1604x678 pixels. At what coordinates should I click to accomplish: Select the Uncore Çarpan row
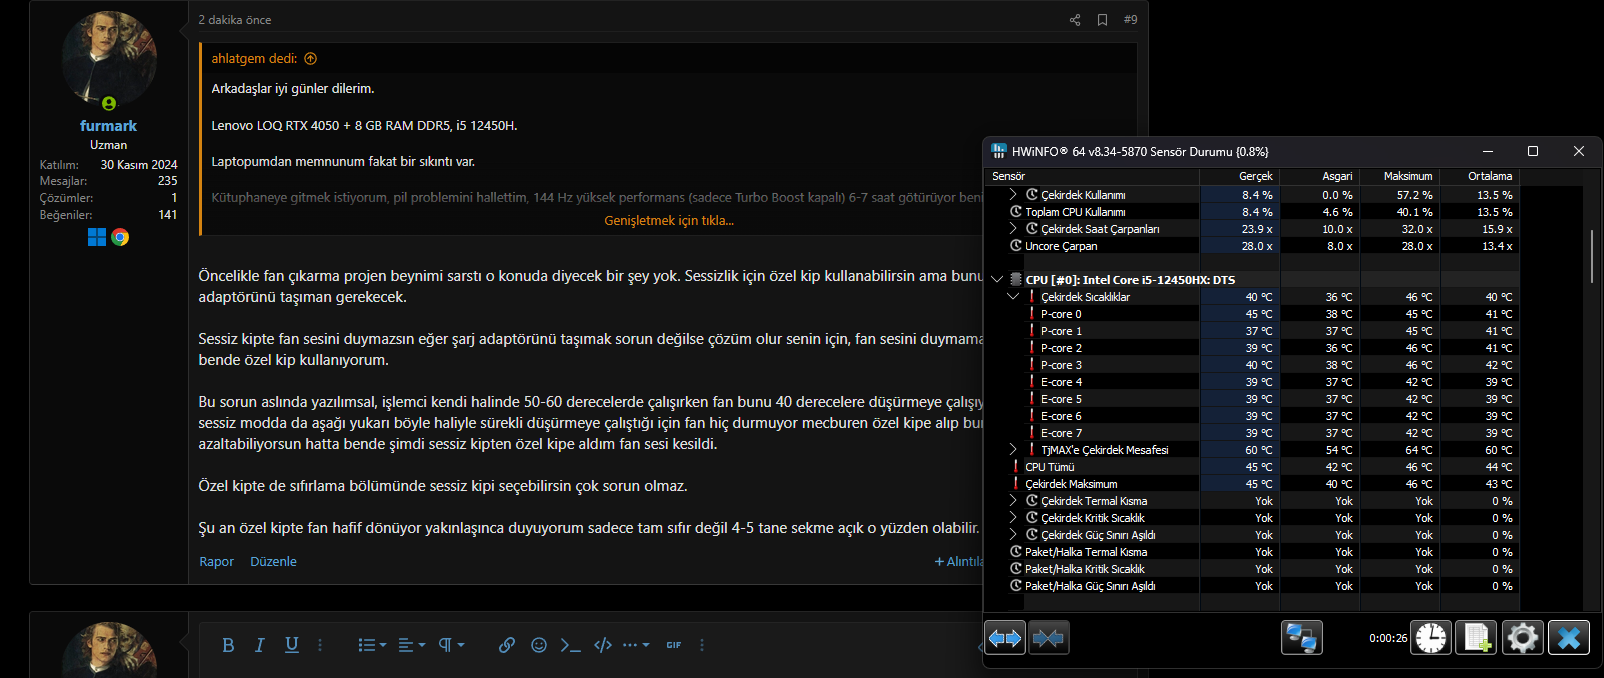(1252, 246)
